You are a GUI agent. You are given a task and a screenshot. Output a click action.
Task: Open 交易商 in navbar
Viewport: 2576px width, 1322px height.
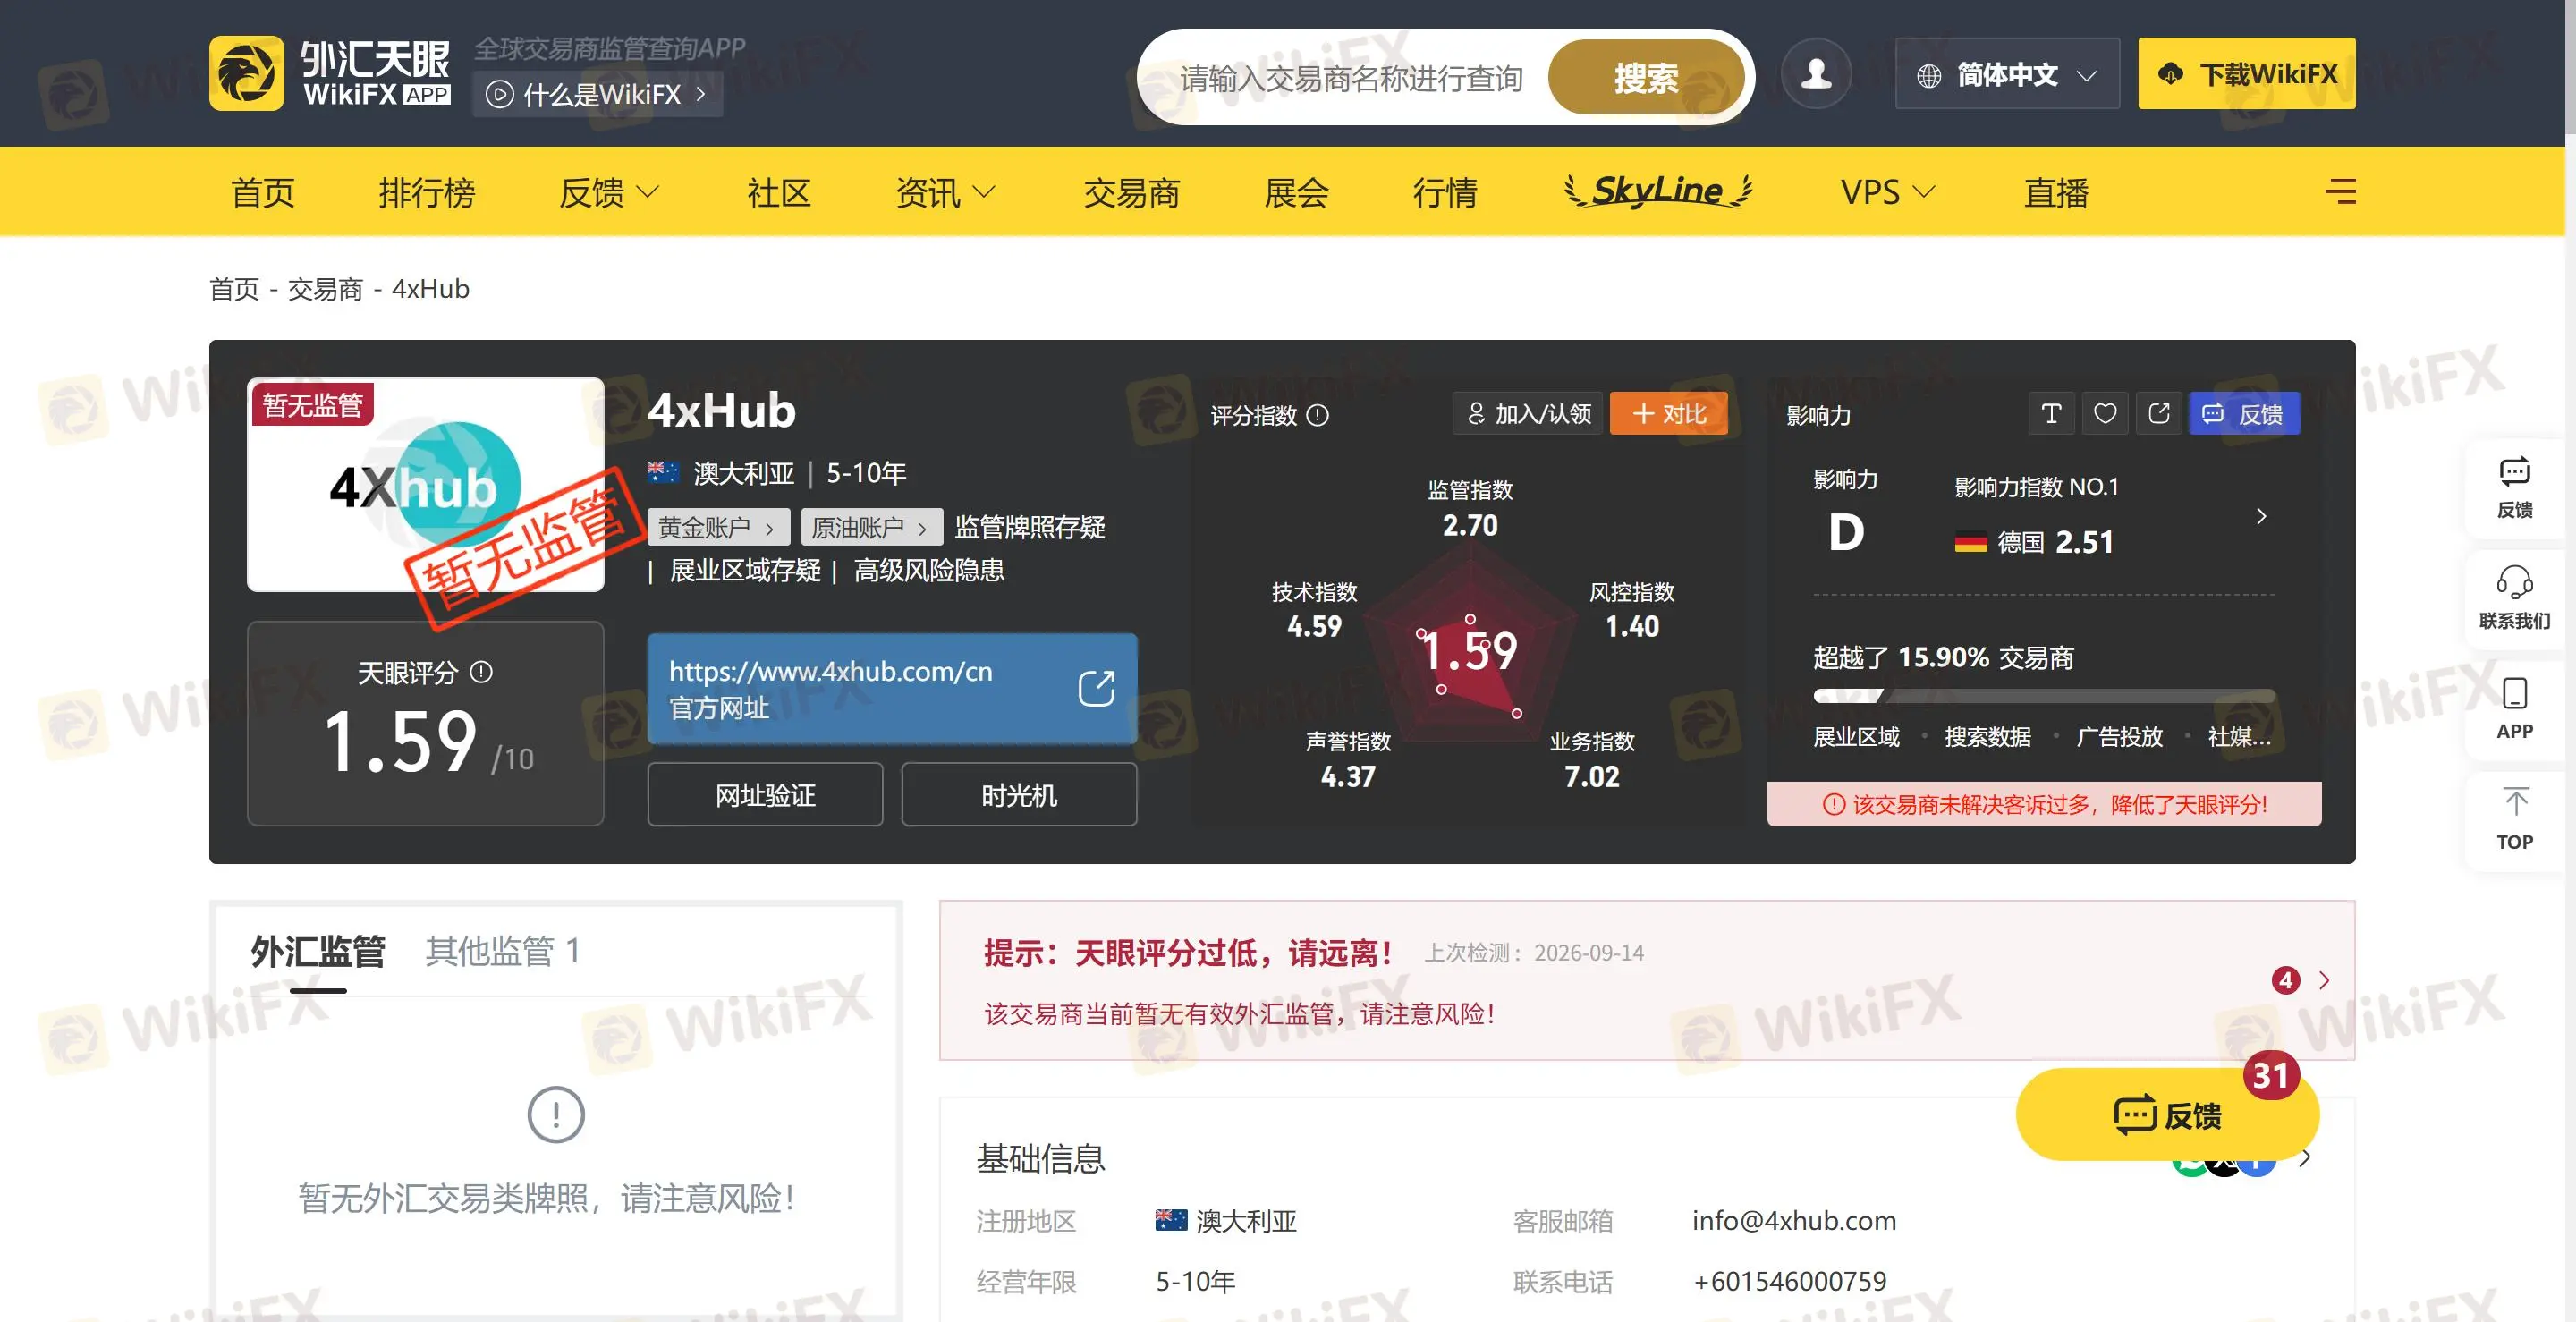1132,192
